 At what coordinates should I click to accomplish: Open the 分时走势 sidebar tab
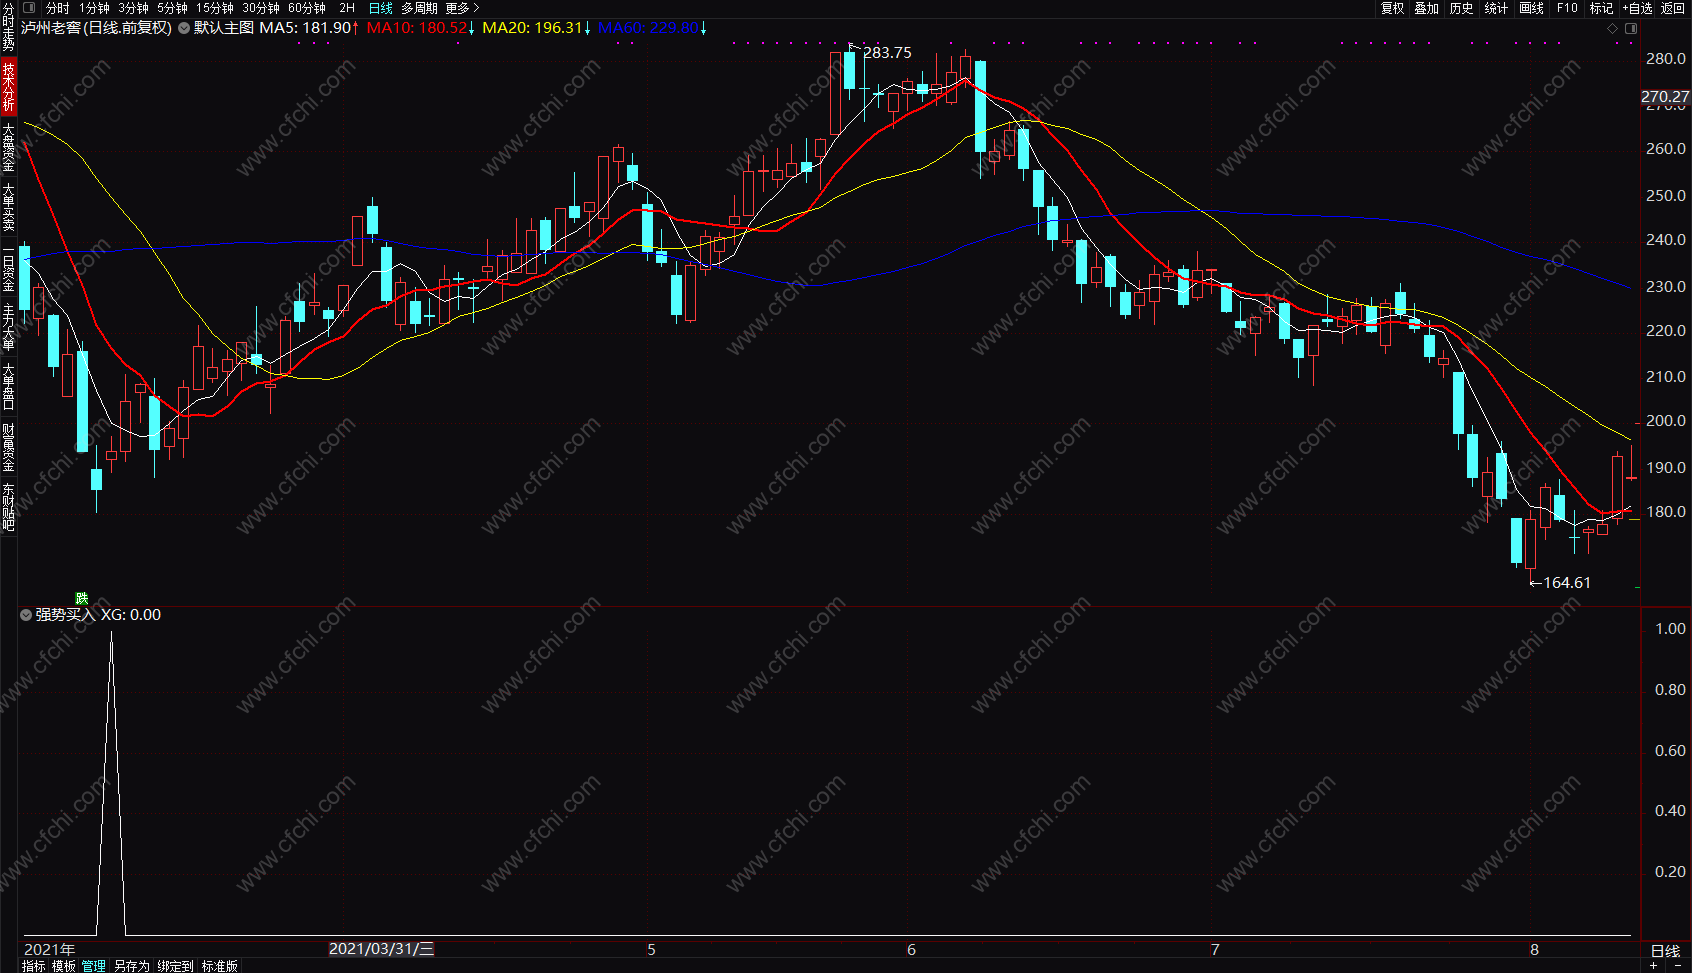tap(8, 28)
